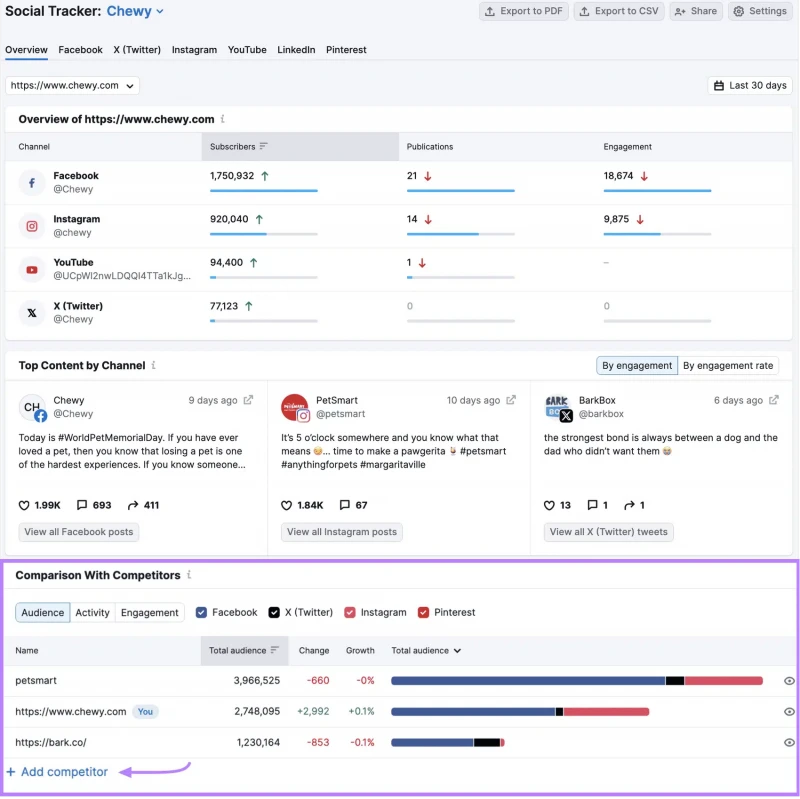Select the LinkedIn tab

(x=296, y=49)
